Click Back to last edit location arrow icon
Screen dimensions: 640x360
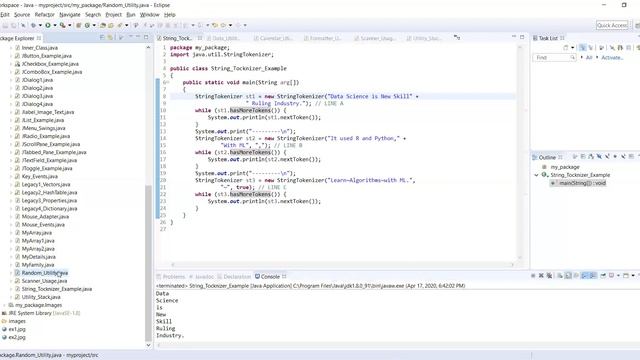[215, 25]
